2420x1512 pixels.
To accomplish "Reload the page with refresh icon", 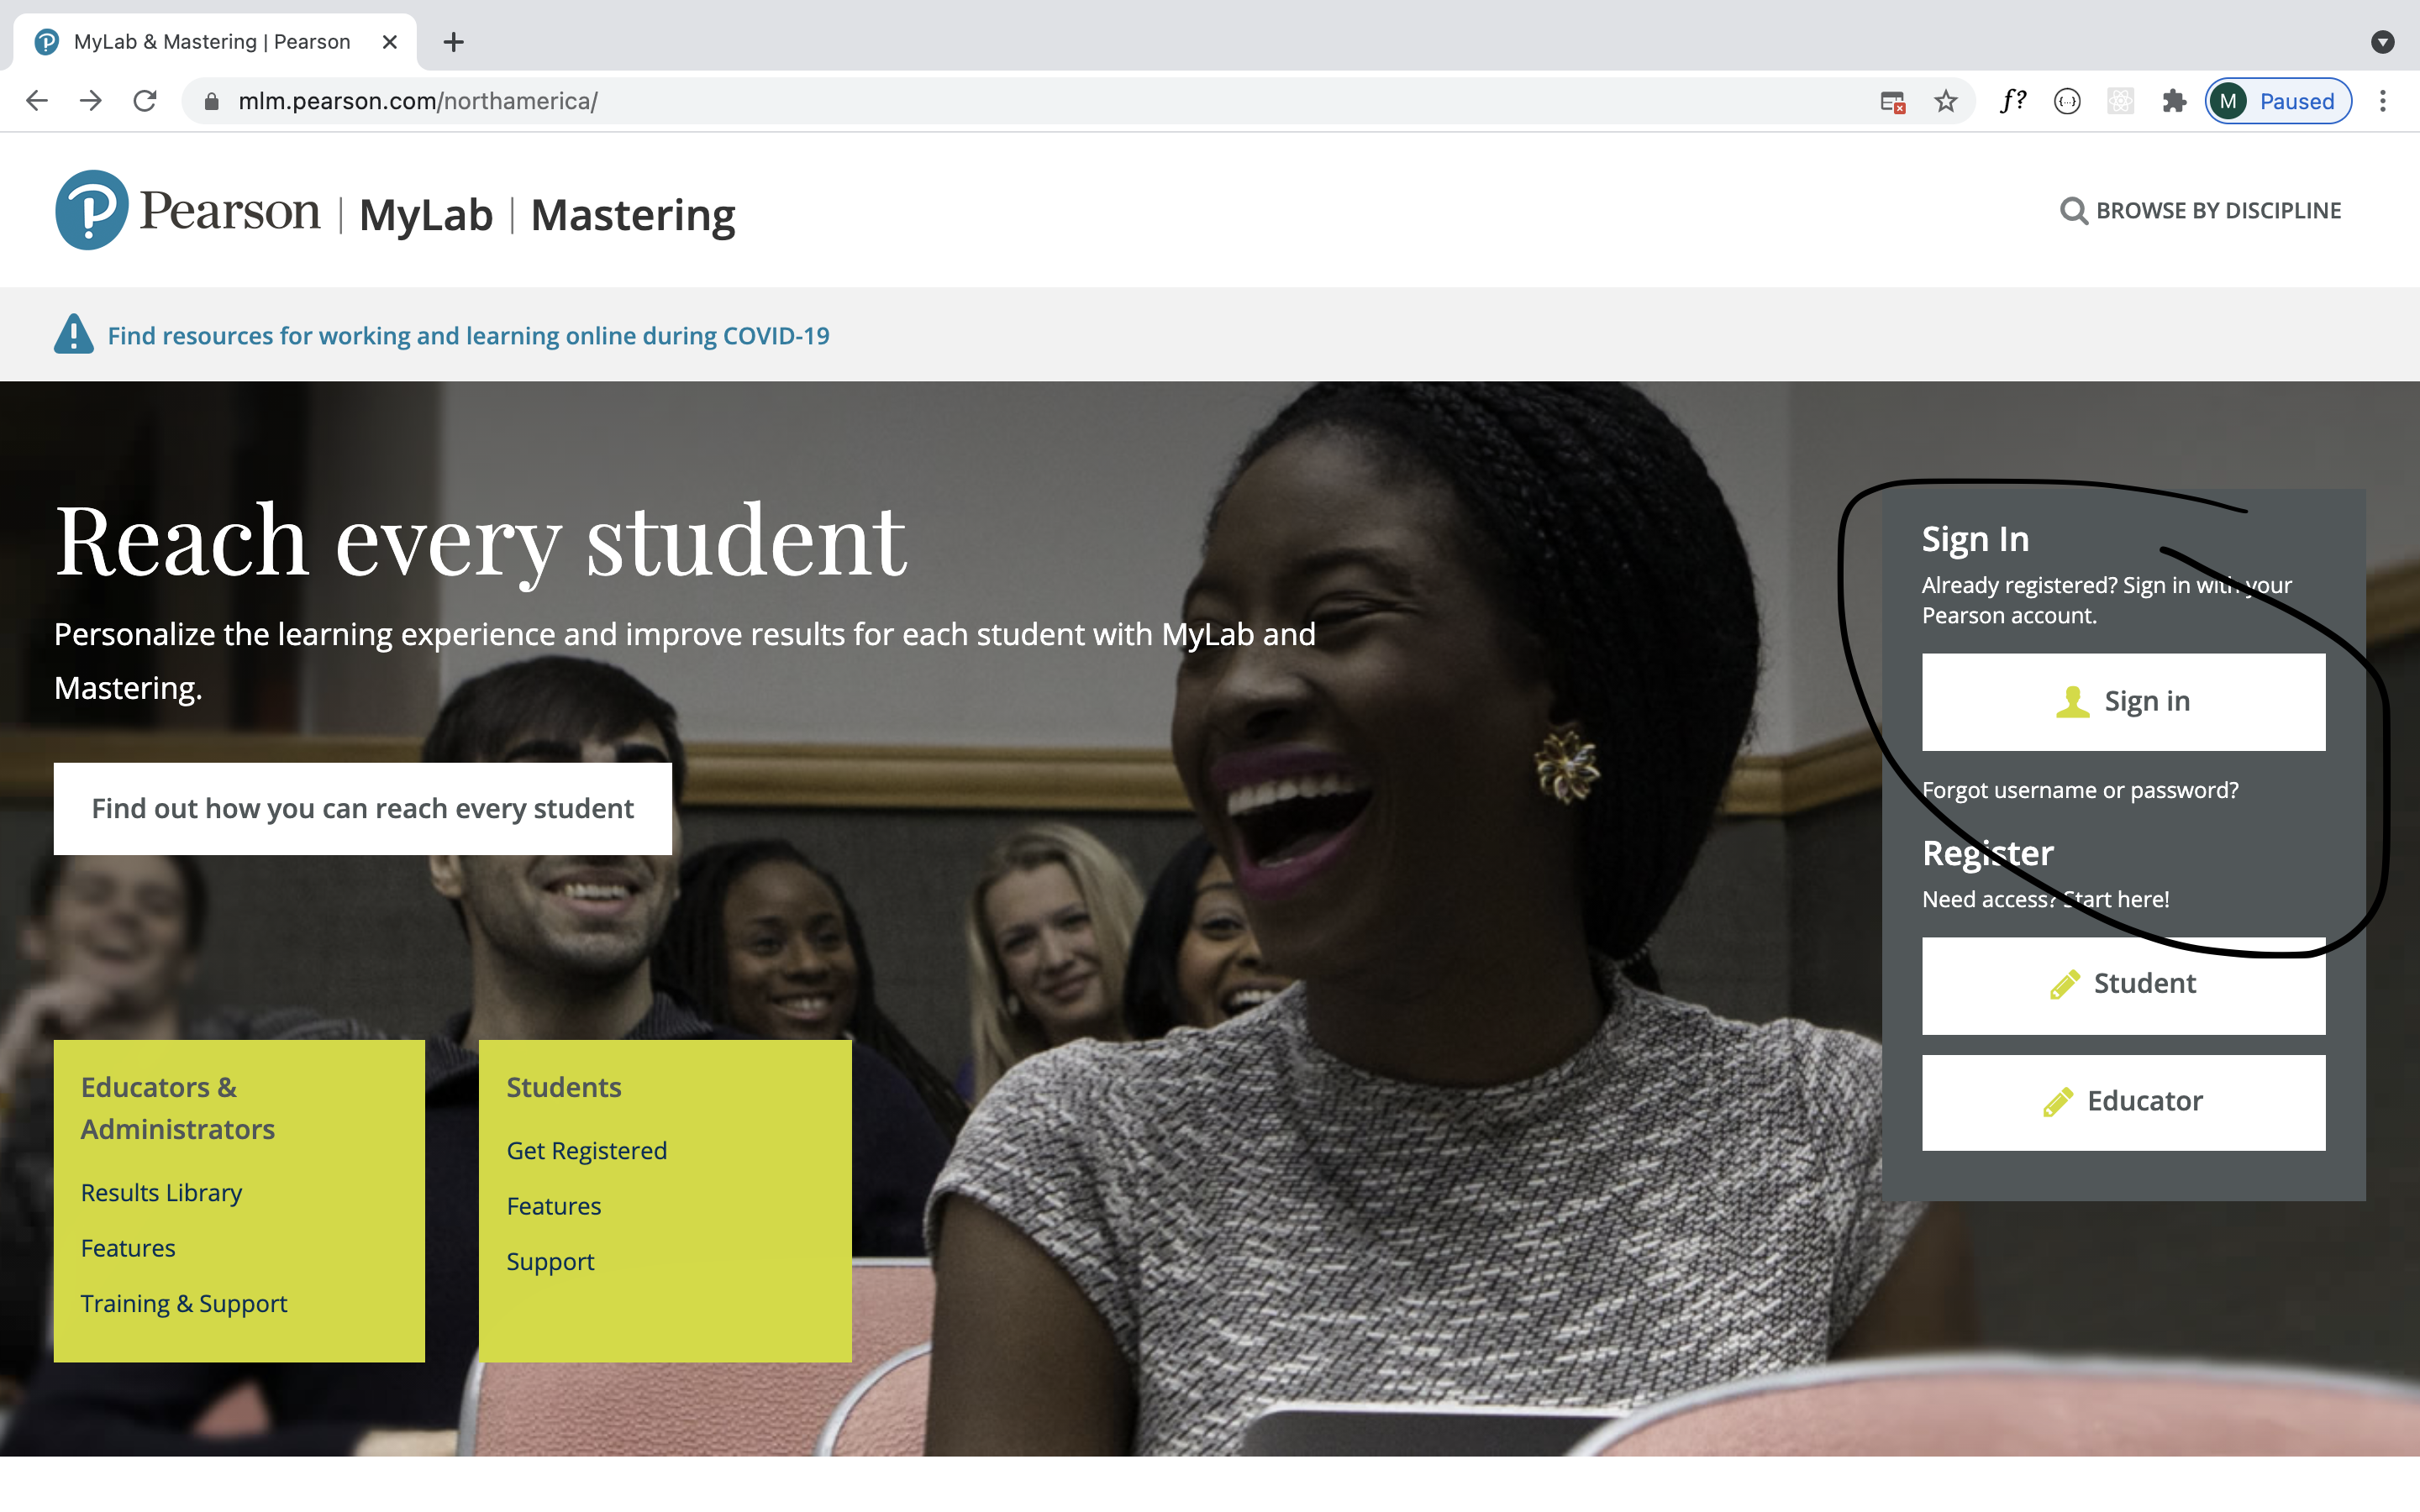I will click(145, 101).
